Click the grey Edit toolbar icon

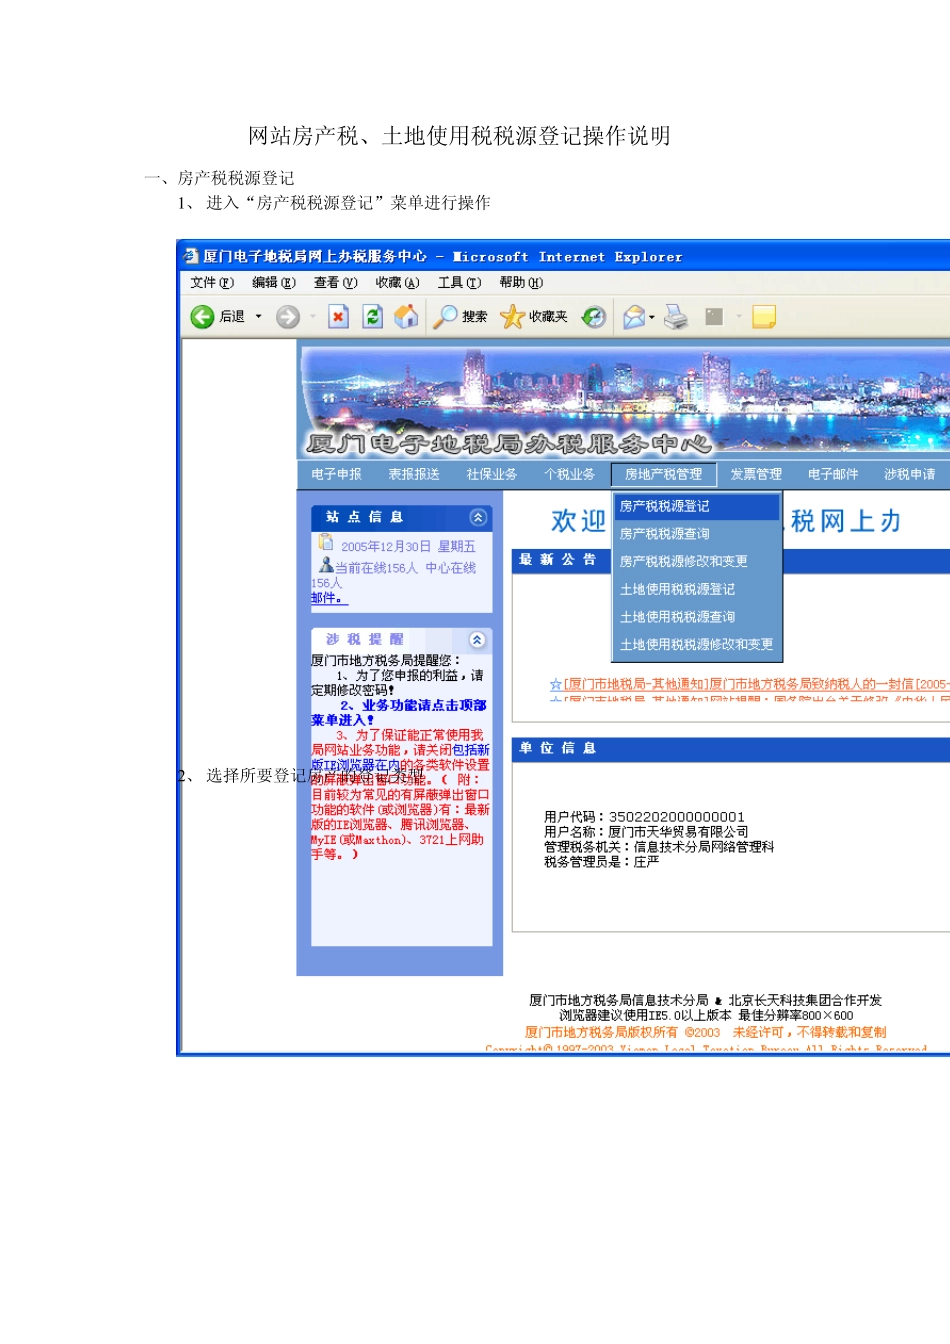coord(714,317)
